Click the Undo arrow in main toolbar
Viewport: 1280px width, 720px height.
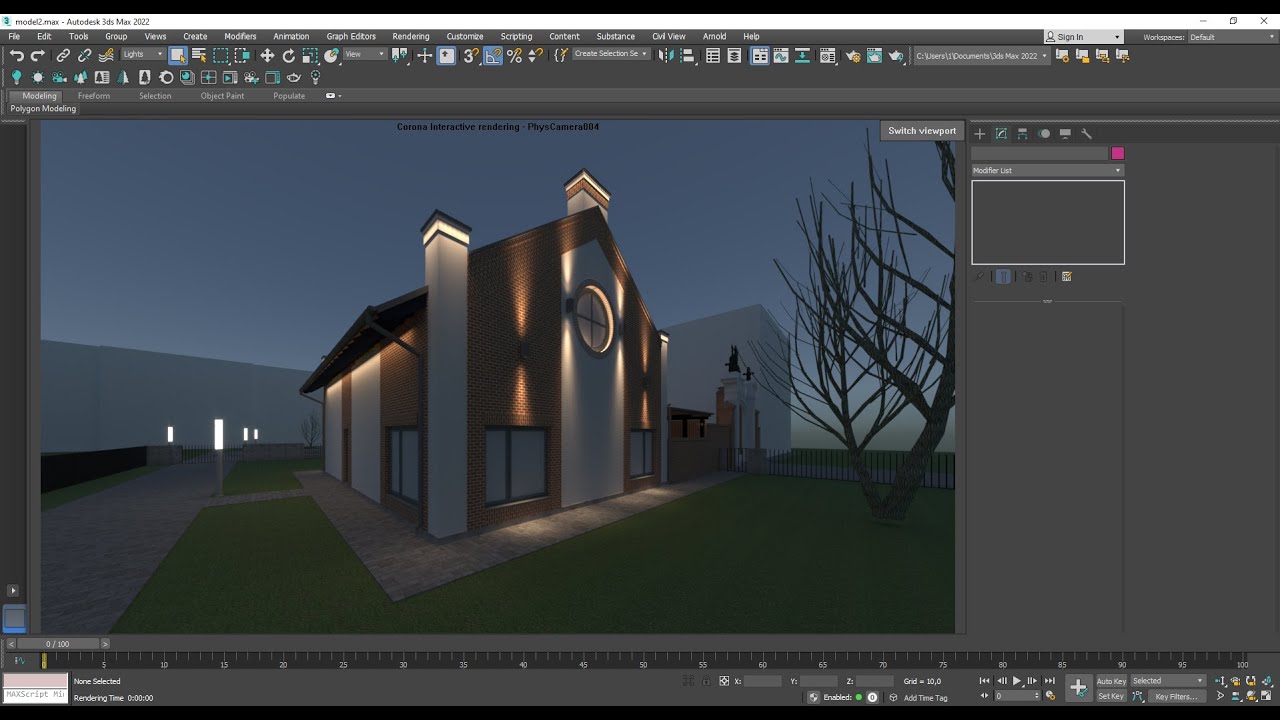16,56
